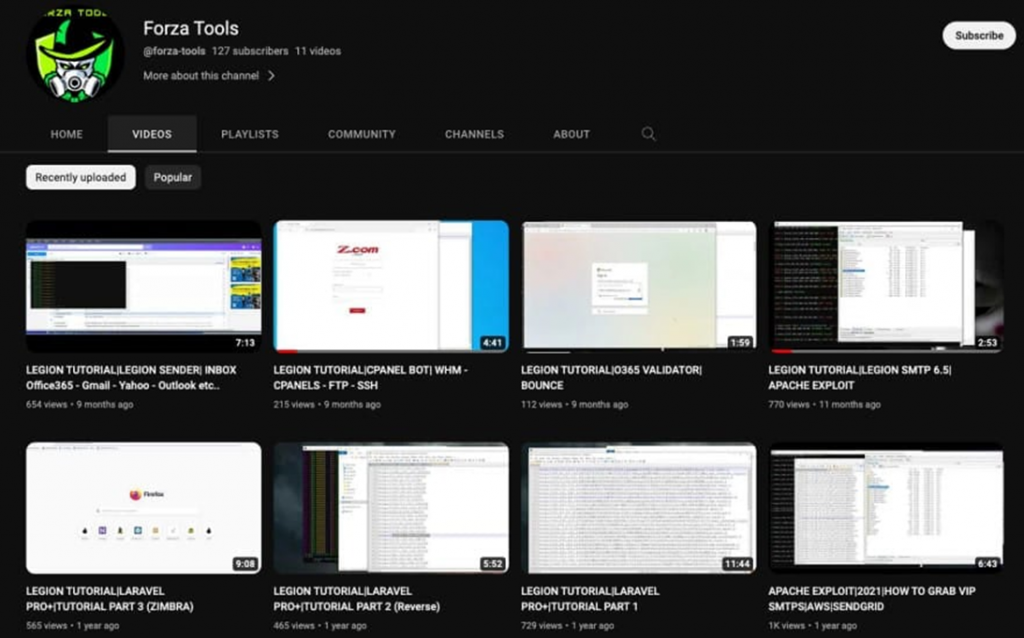Click the Forza Tools channel name heading

191,28
